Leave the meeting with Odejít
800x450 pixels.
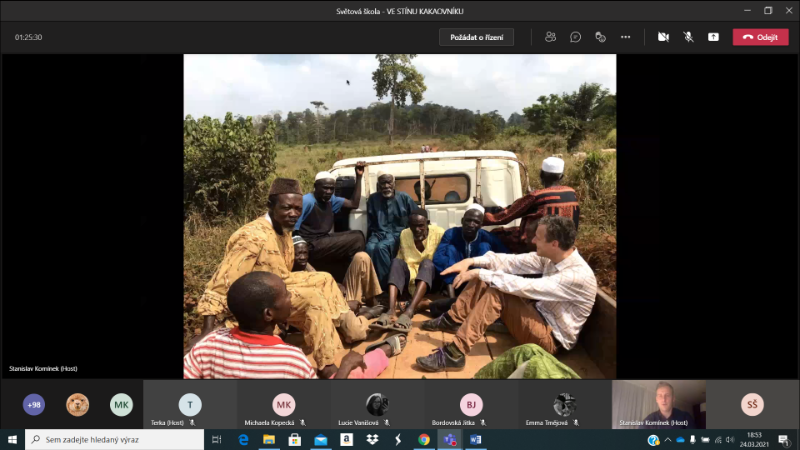coord(760,37)
